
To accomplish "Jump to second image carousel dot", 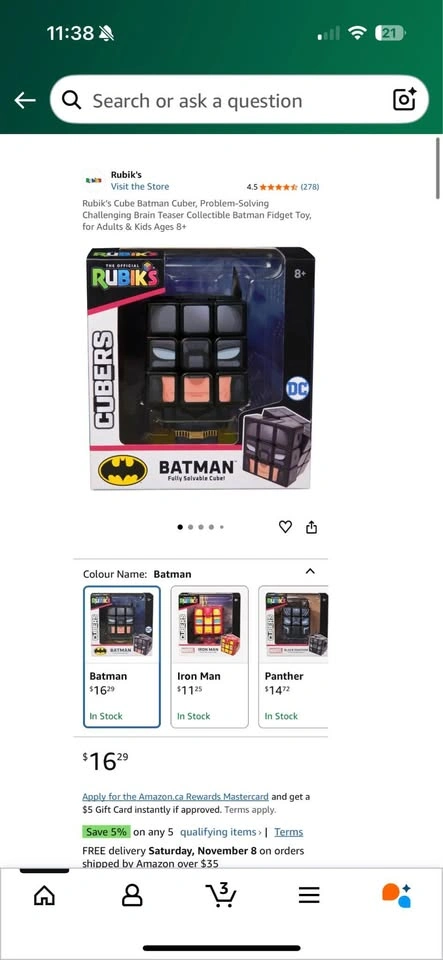I will pyautogui.click(x=190, y=527).
